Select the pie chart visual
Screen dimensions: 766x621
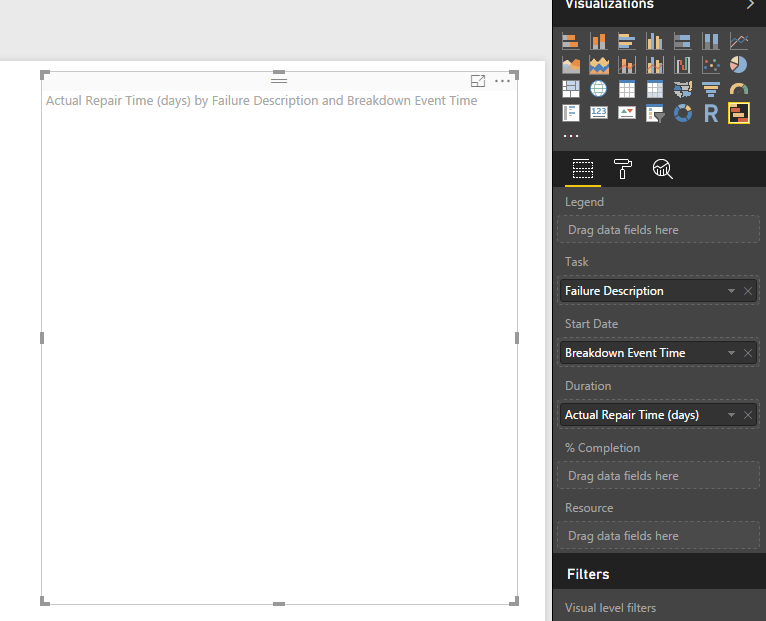tap(739, 65)
